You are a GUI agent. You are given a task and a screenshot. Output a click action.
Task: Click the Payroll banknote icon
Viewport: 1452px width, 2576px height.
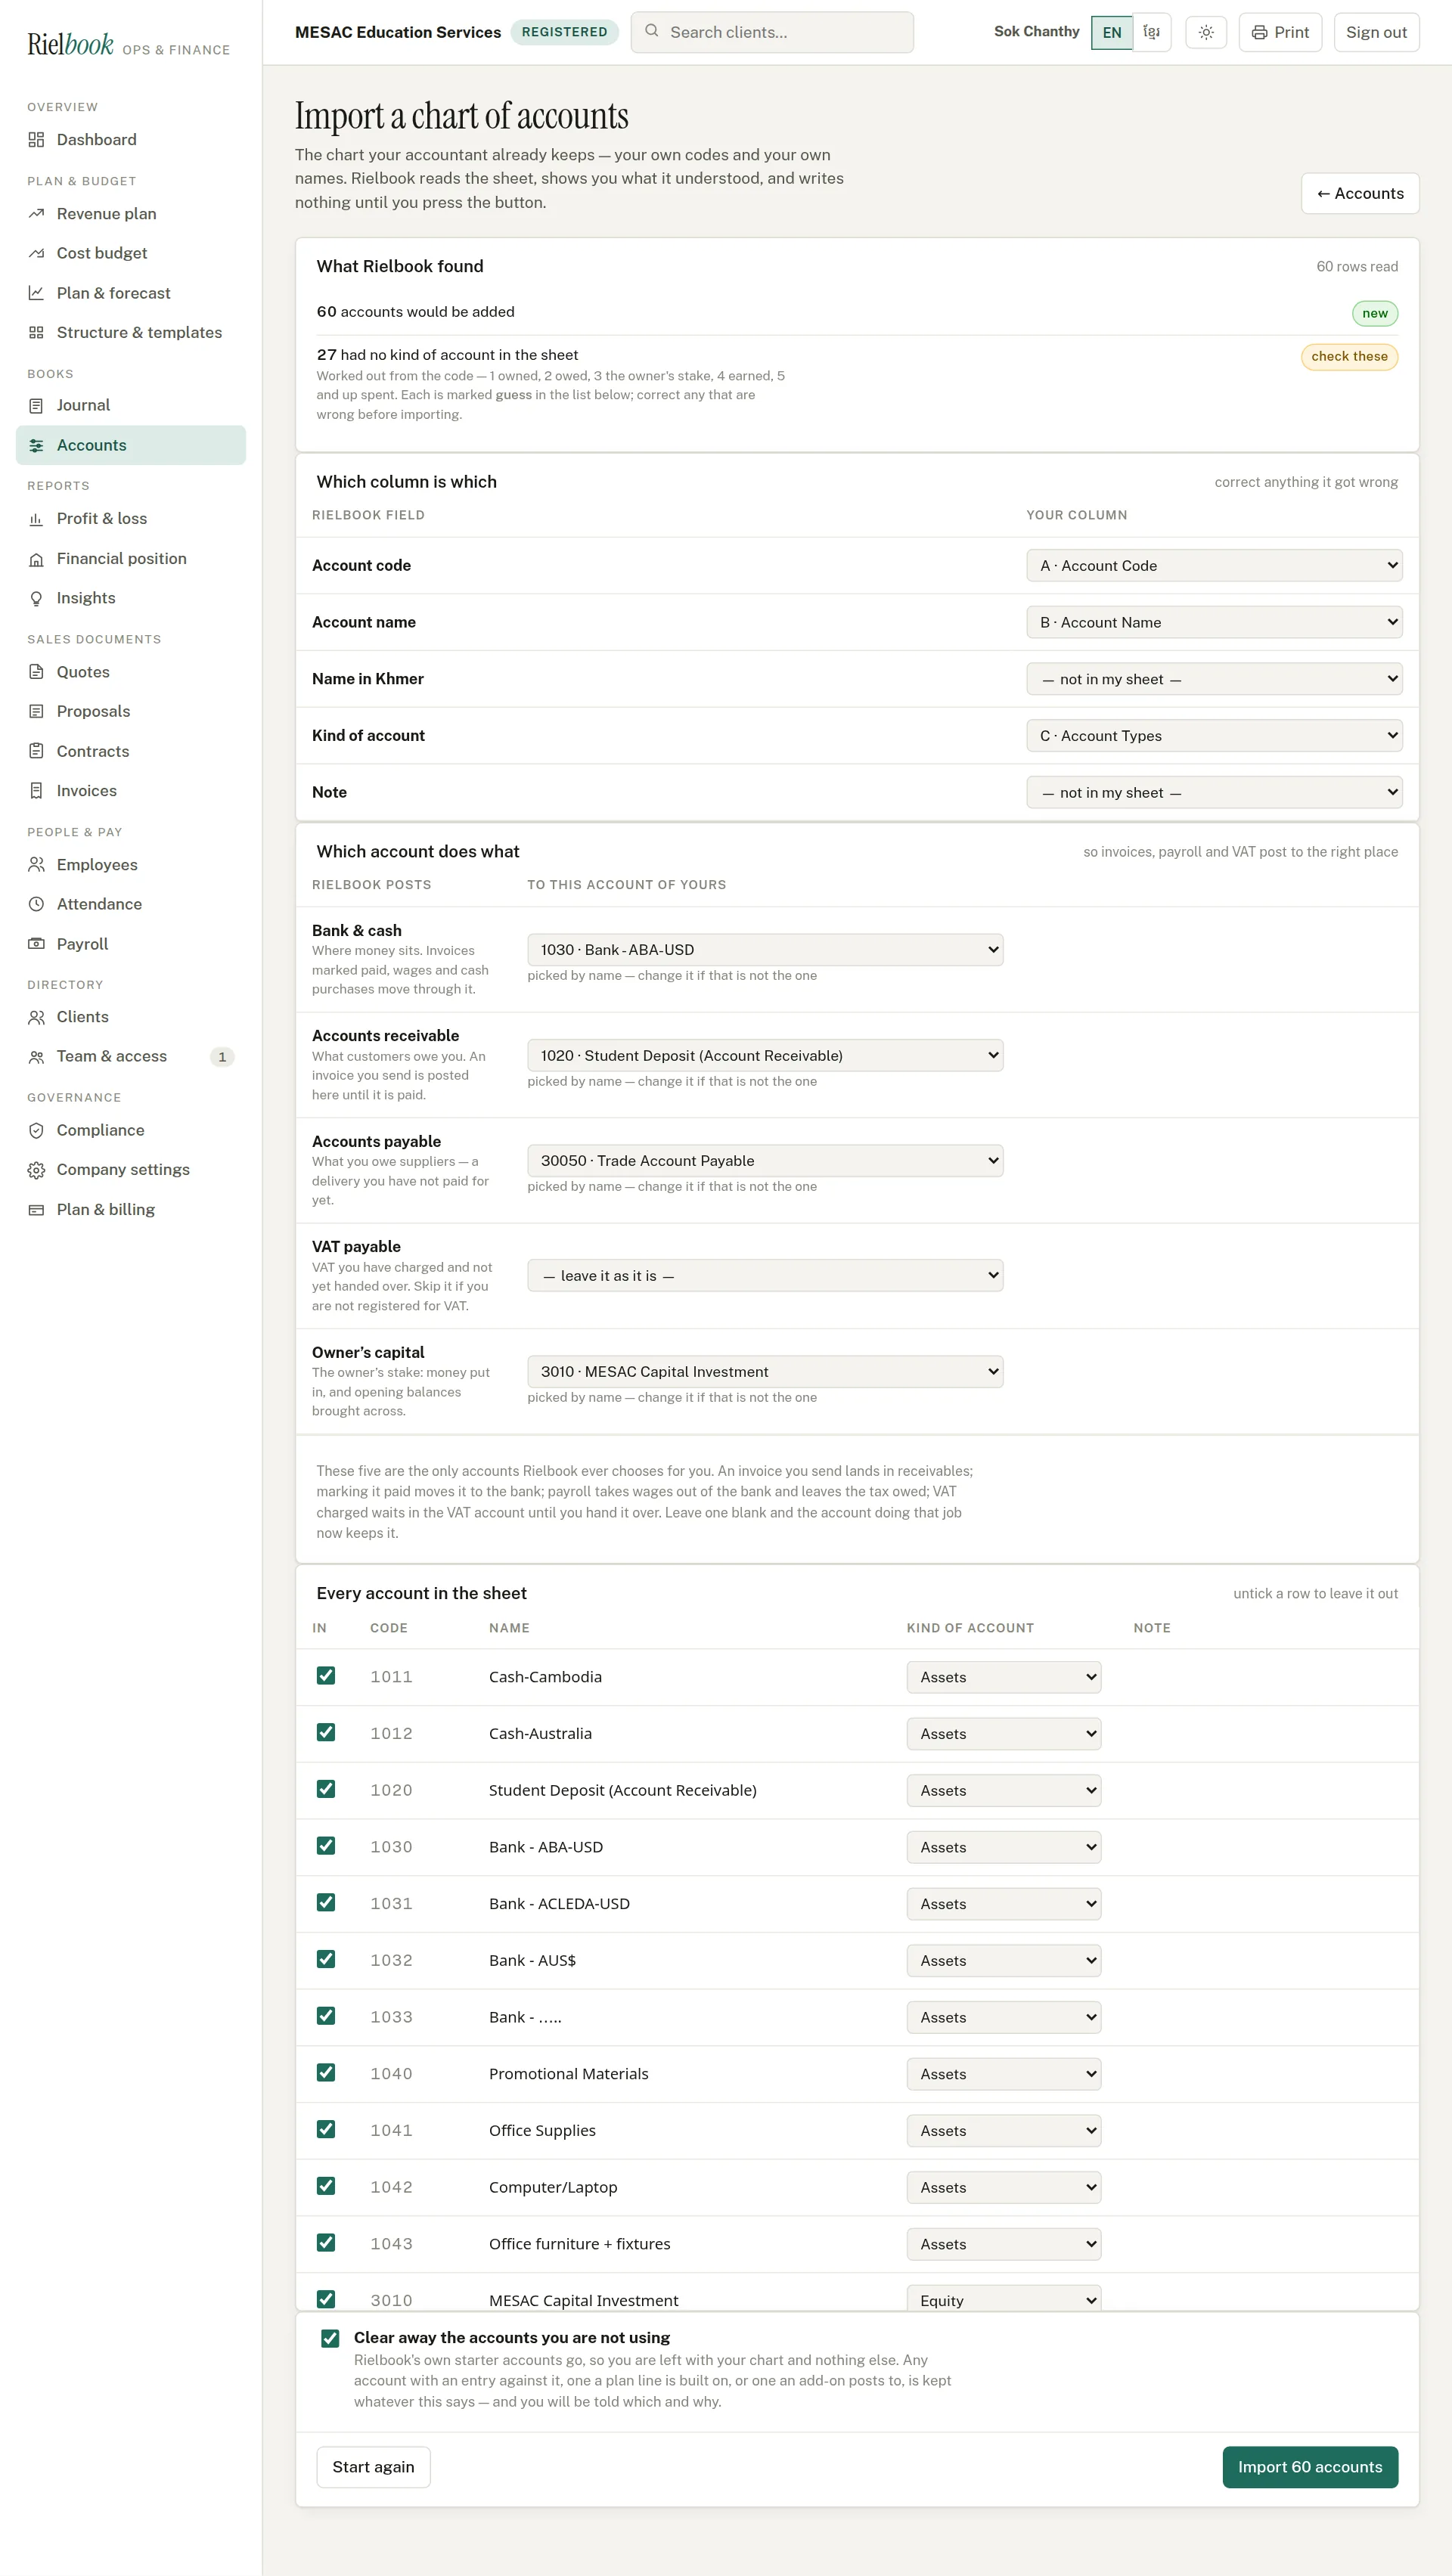(36, 944)
